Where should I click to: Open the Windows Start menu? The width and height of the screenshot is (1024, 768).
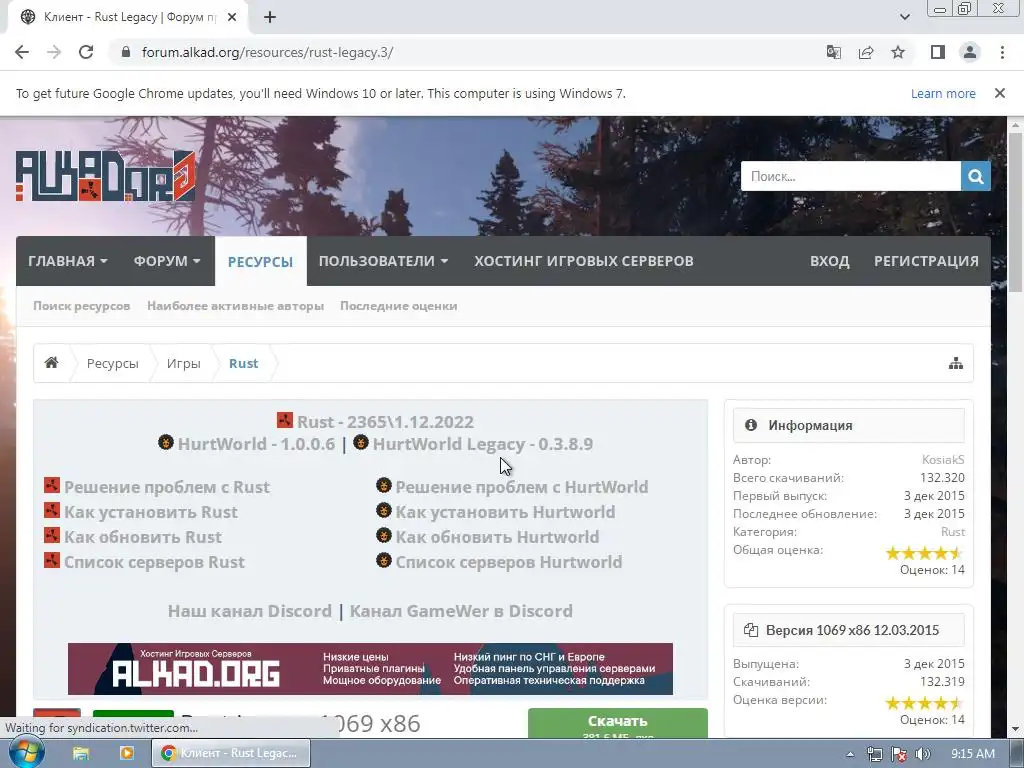coord(26,752)
